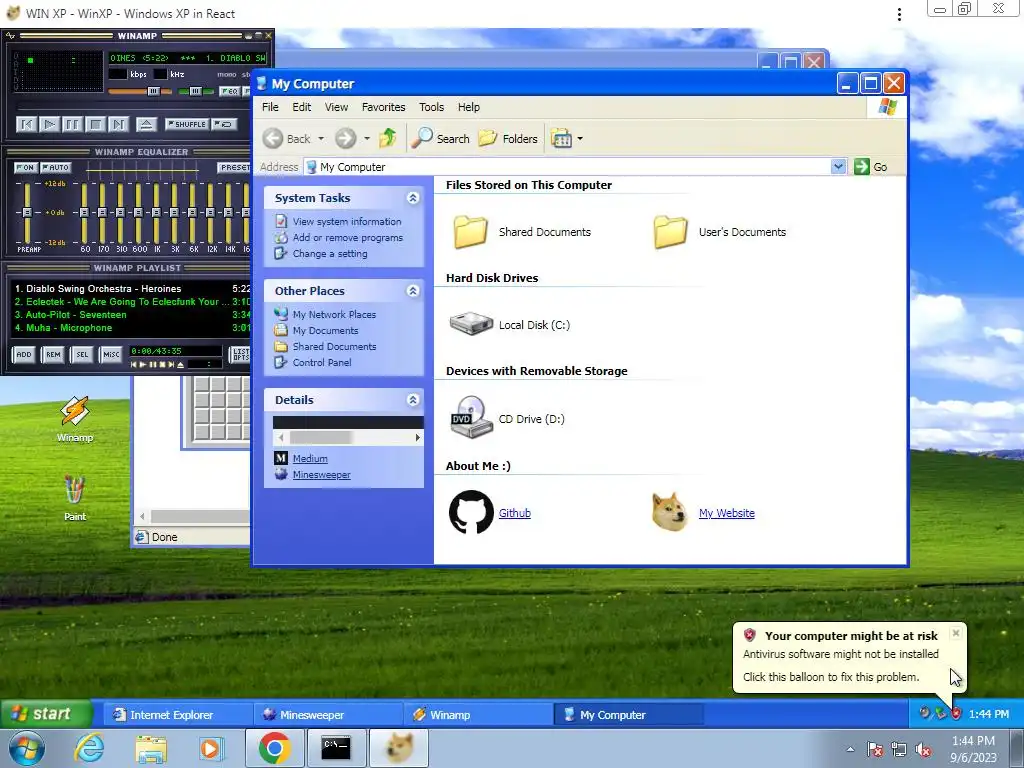
Task: Open equalizer Presets menu
Action: 234,168
